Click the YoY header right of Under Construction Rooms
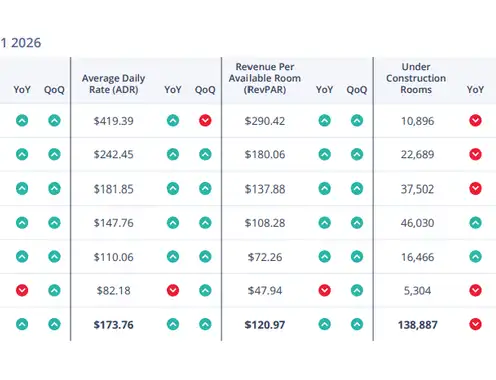The width and height of the screenshot is (496, 380). [x=475, y=89]
